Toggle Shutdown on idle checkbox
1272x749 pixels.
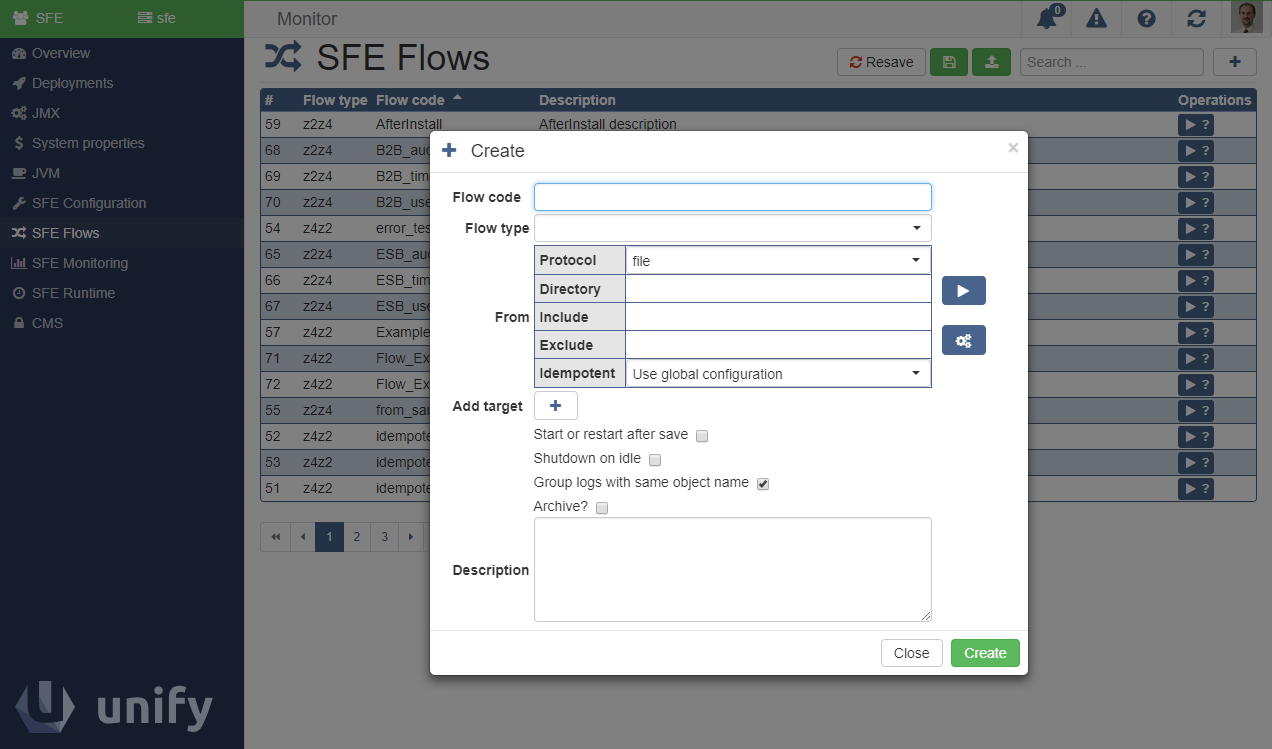tap(655, 460)
